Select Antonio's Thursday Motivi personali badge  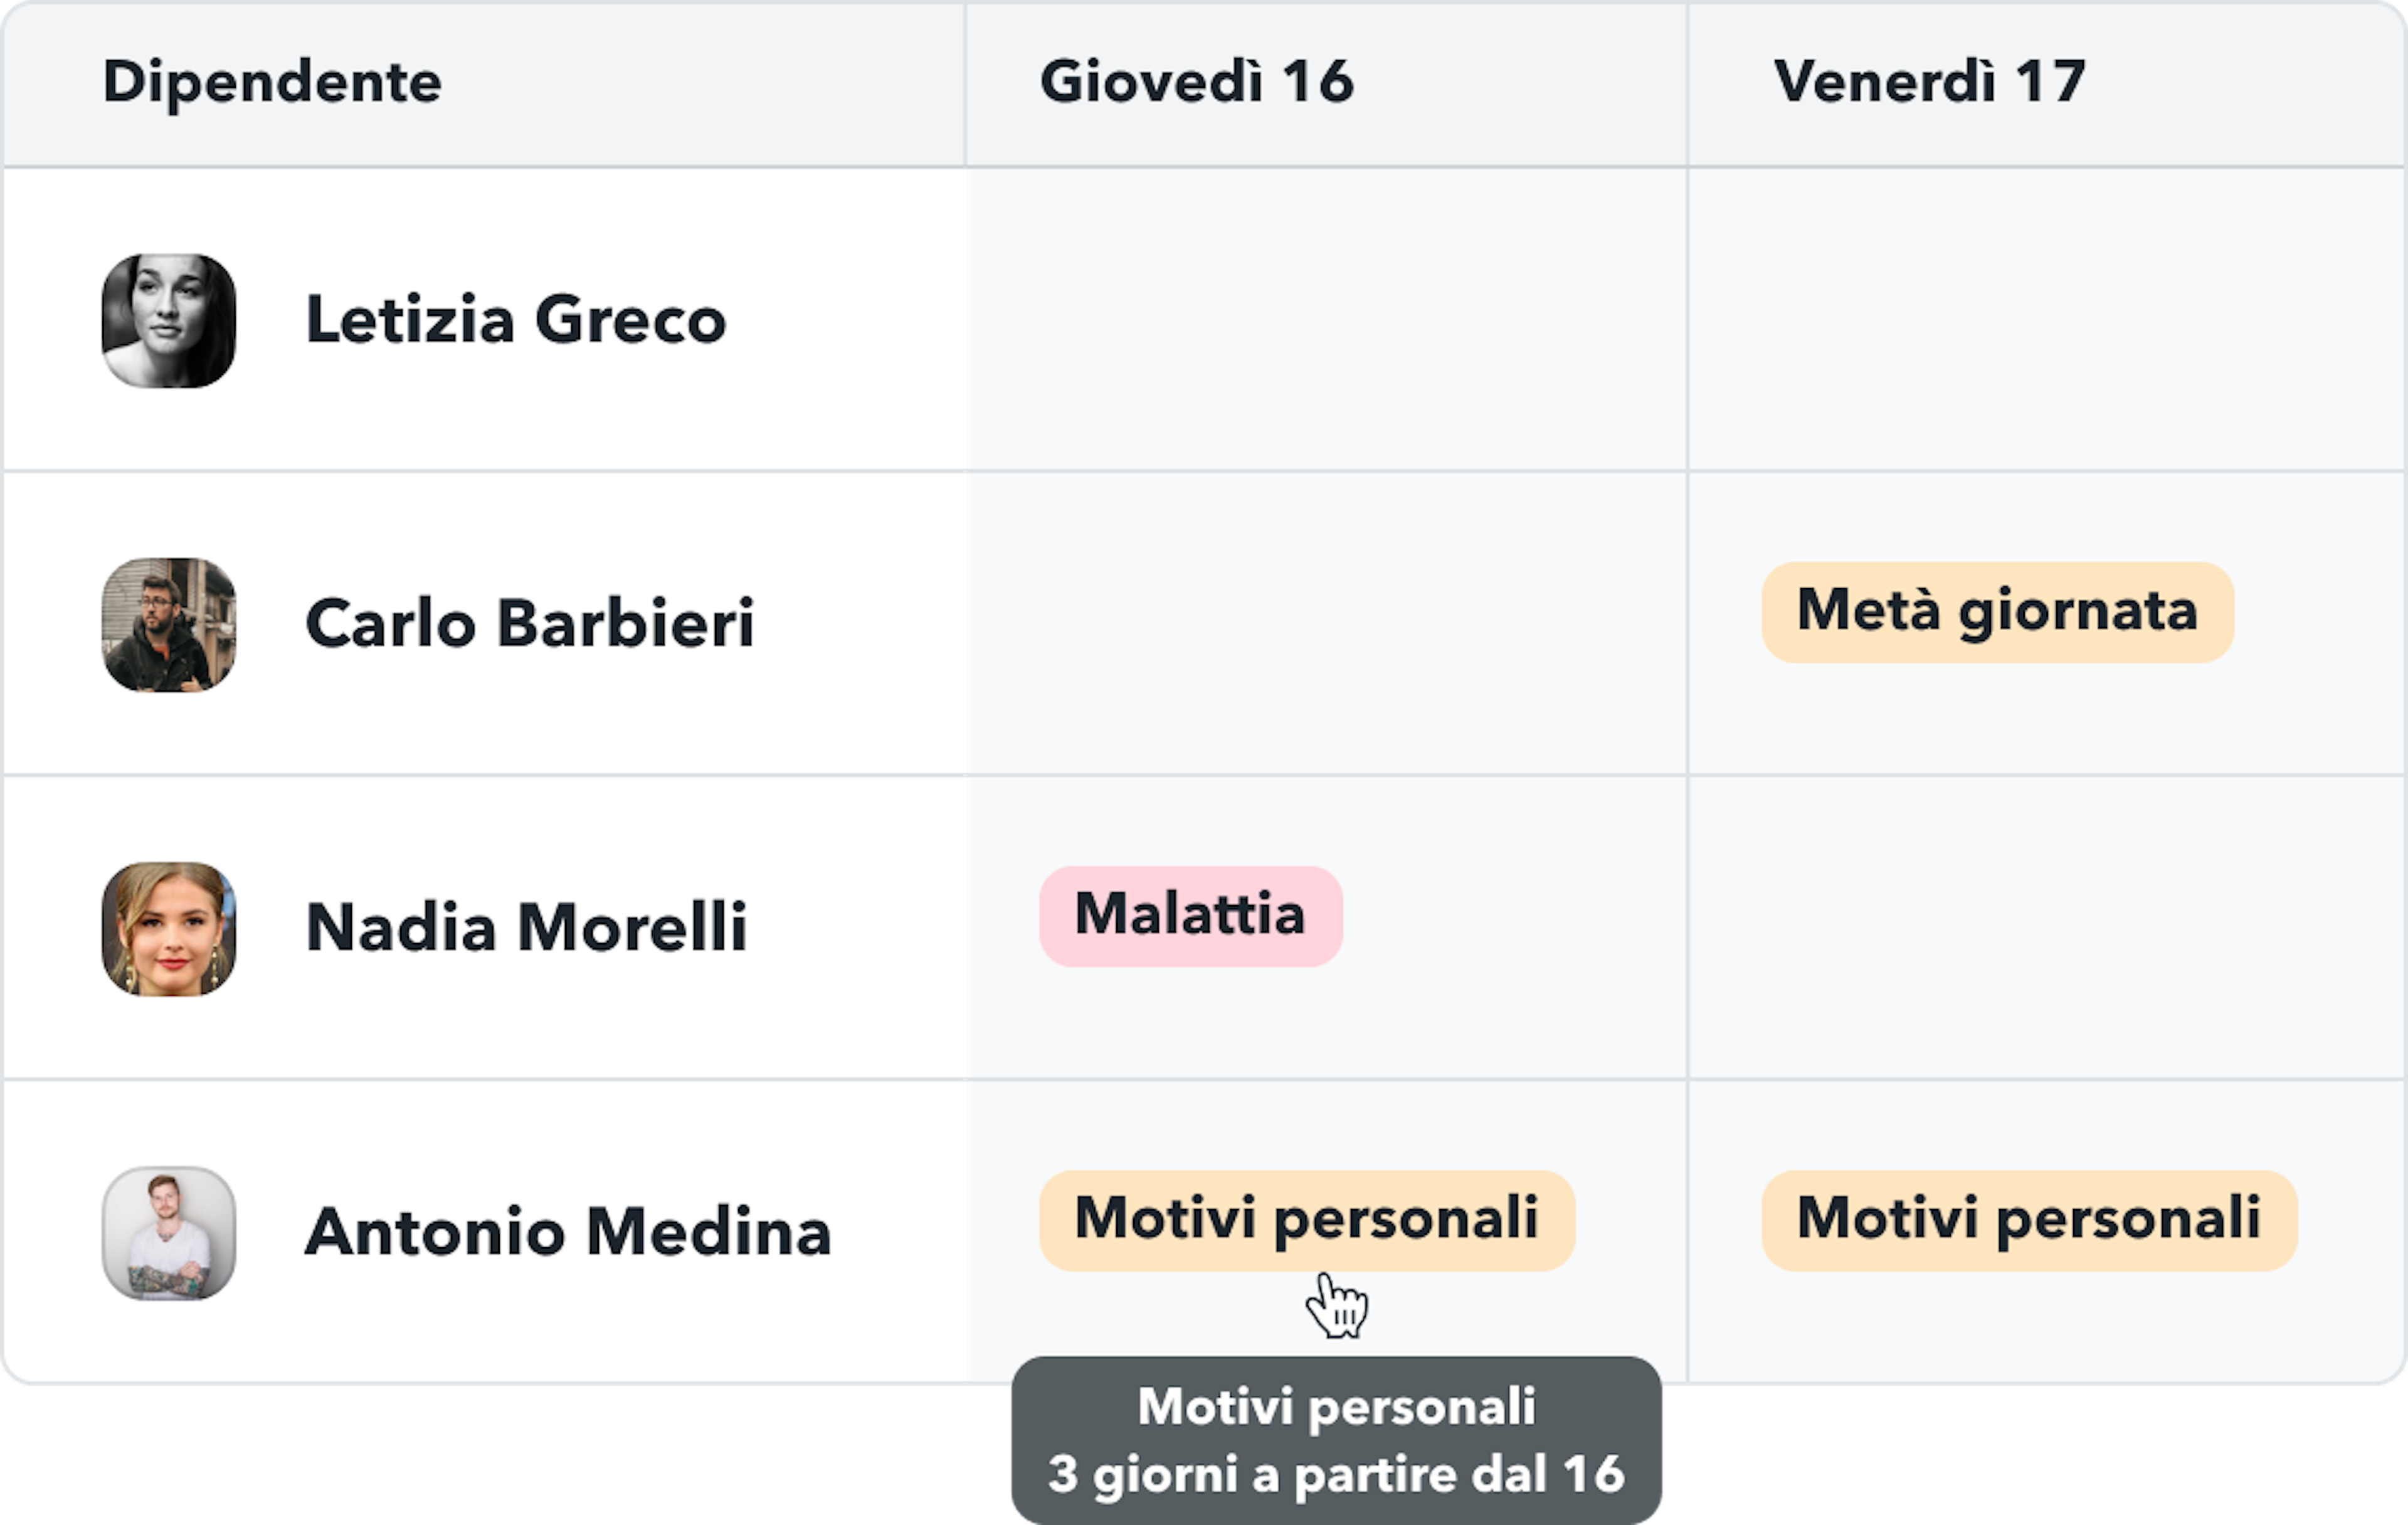pos(1306,1220)
